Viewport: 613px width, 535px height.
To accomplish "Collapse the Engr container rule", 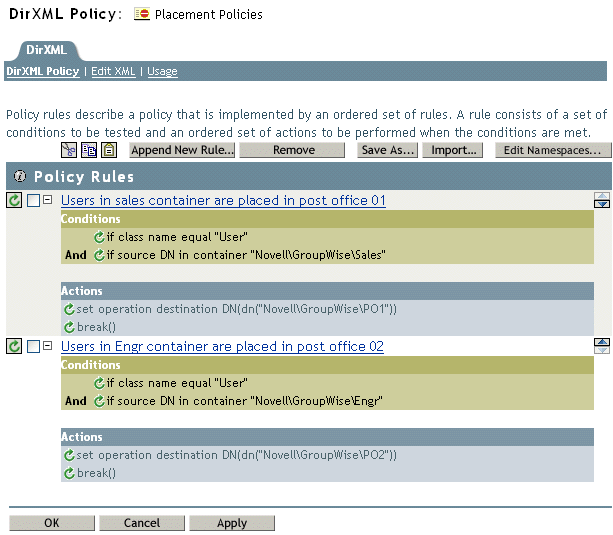I will [47, 347].
